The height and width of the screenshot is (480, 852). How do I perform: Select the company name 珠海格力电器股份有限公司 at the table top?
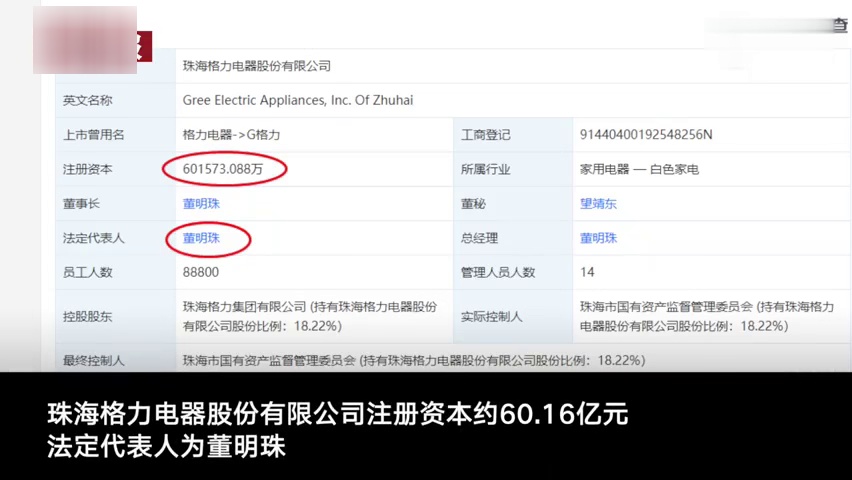[256, 66]
